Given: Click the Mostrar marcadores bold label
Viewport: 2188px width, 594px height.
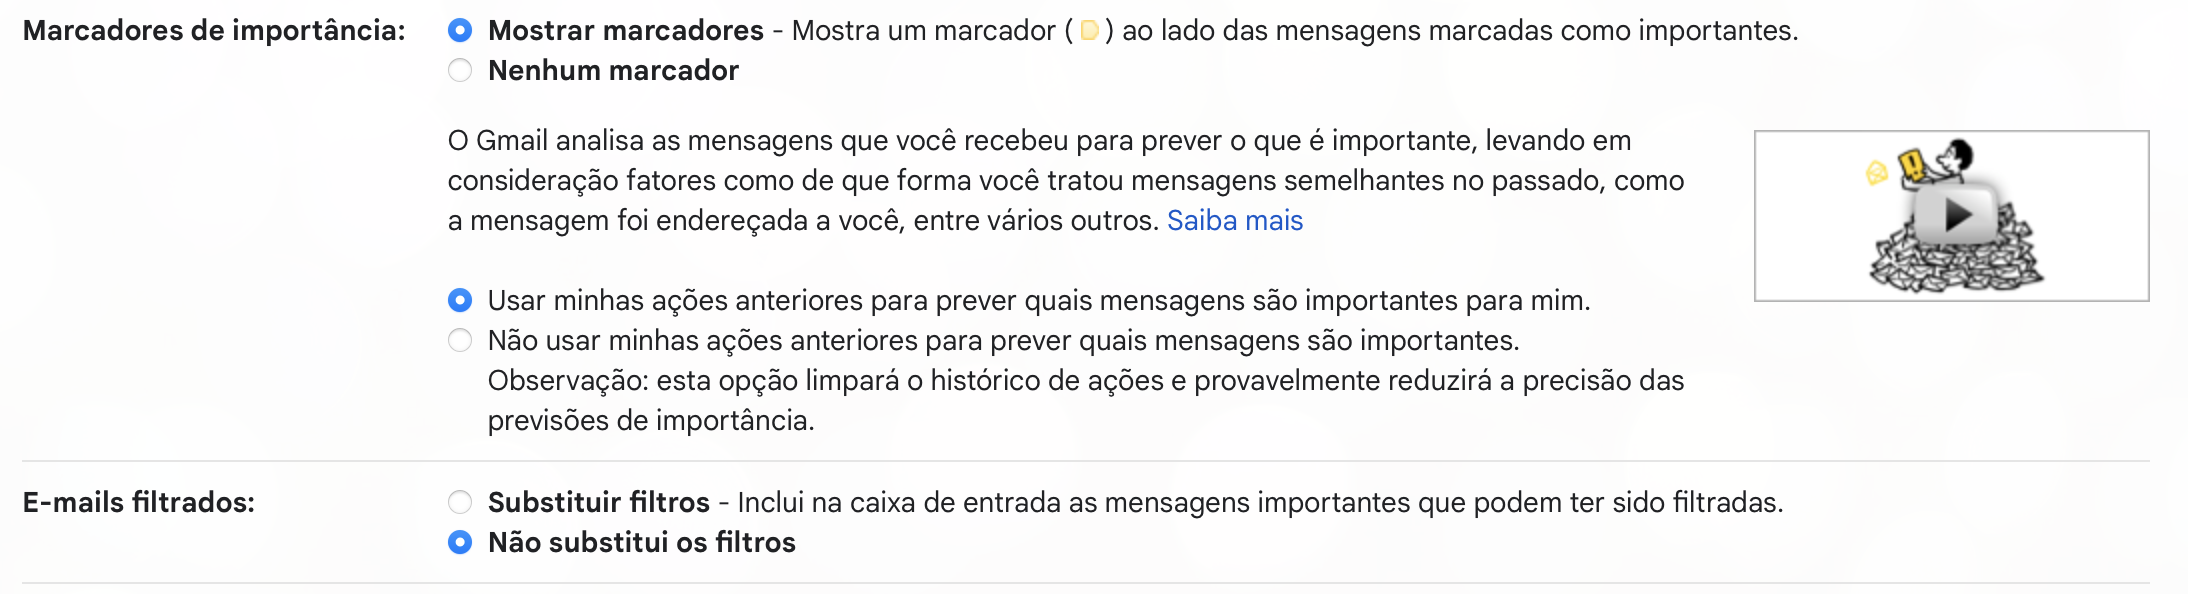Looking at the screenshot, I should pos(625,31).
